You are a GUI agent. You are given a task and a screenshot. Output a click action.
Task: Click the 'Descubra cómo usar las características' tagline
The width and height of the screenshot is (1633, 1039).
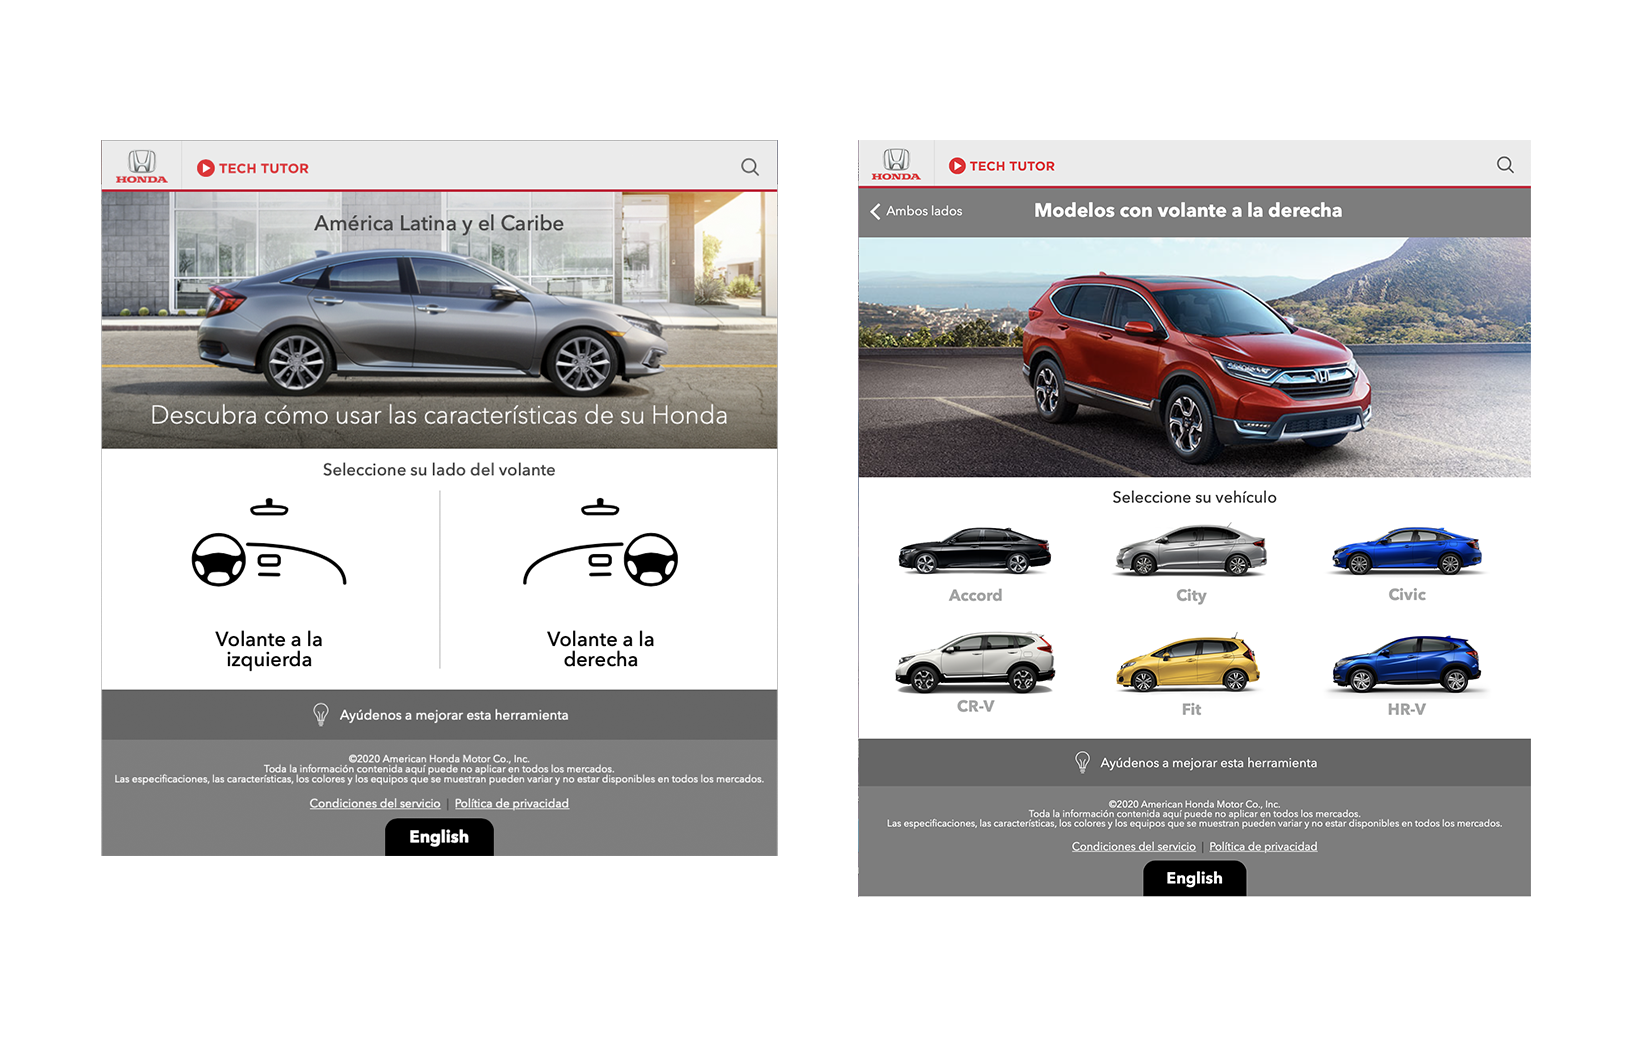click(439, 415)
